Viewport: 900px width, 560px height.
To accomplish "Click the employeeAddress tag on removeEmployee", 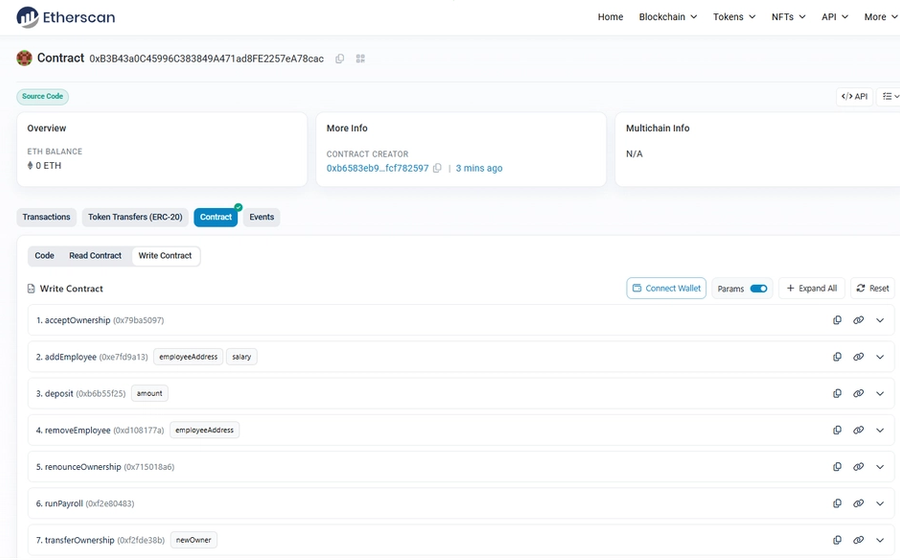I will click(x=204, y=430).
